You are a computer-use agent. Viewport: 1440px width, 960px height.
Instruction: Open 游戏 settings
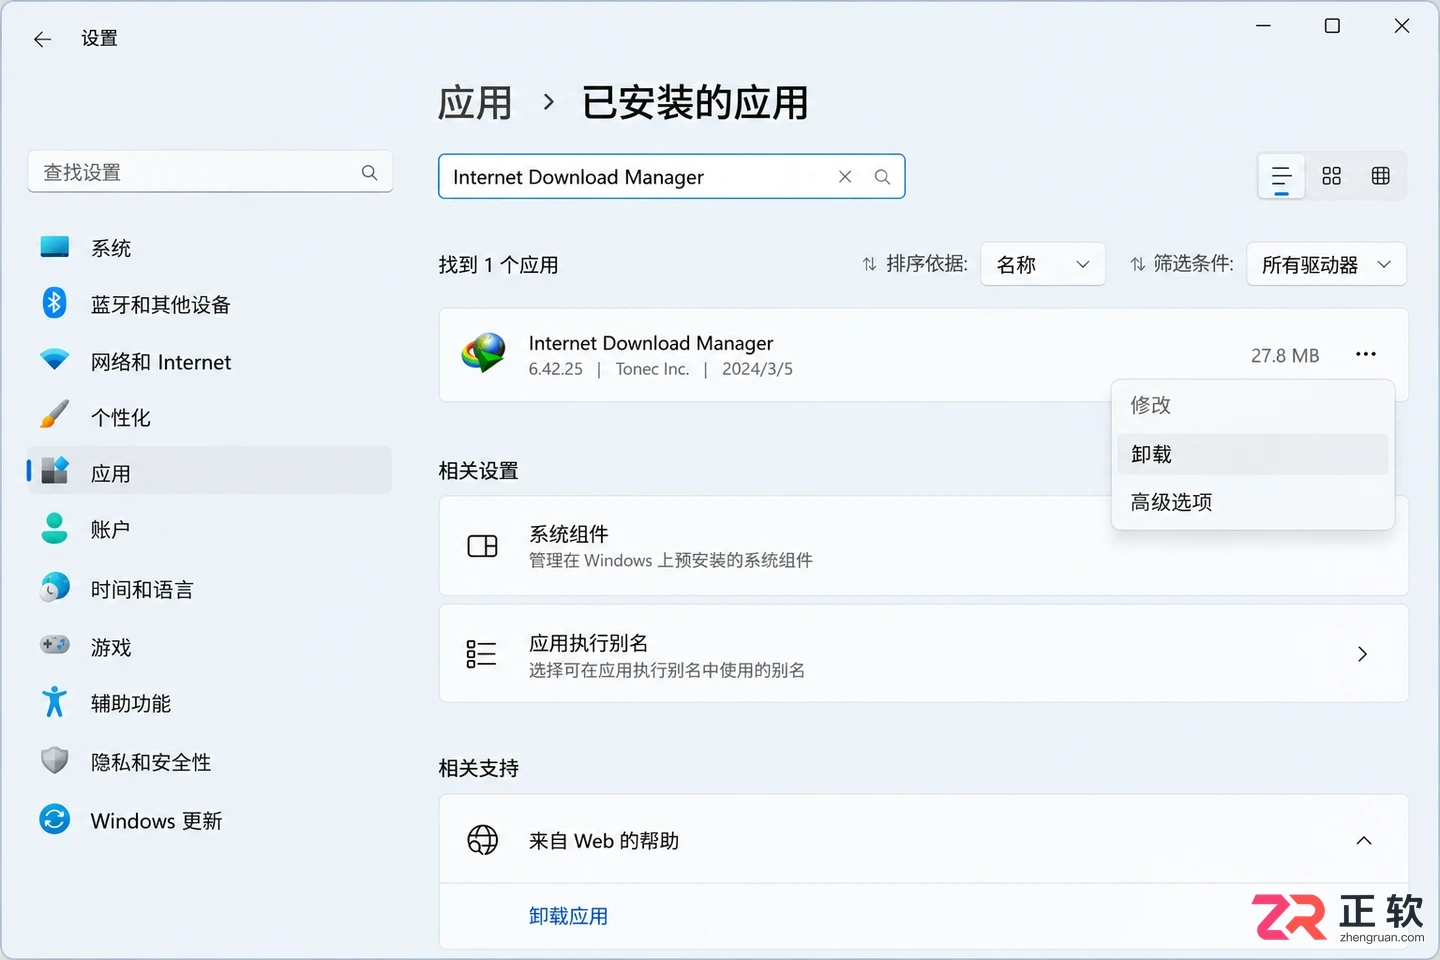coord(209,647)
